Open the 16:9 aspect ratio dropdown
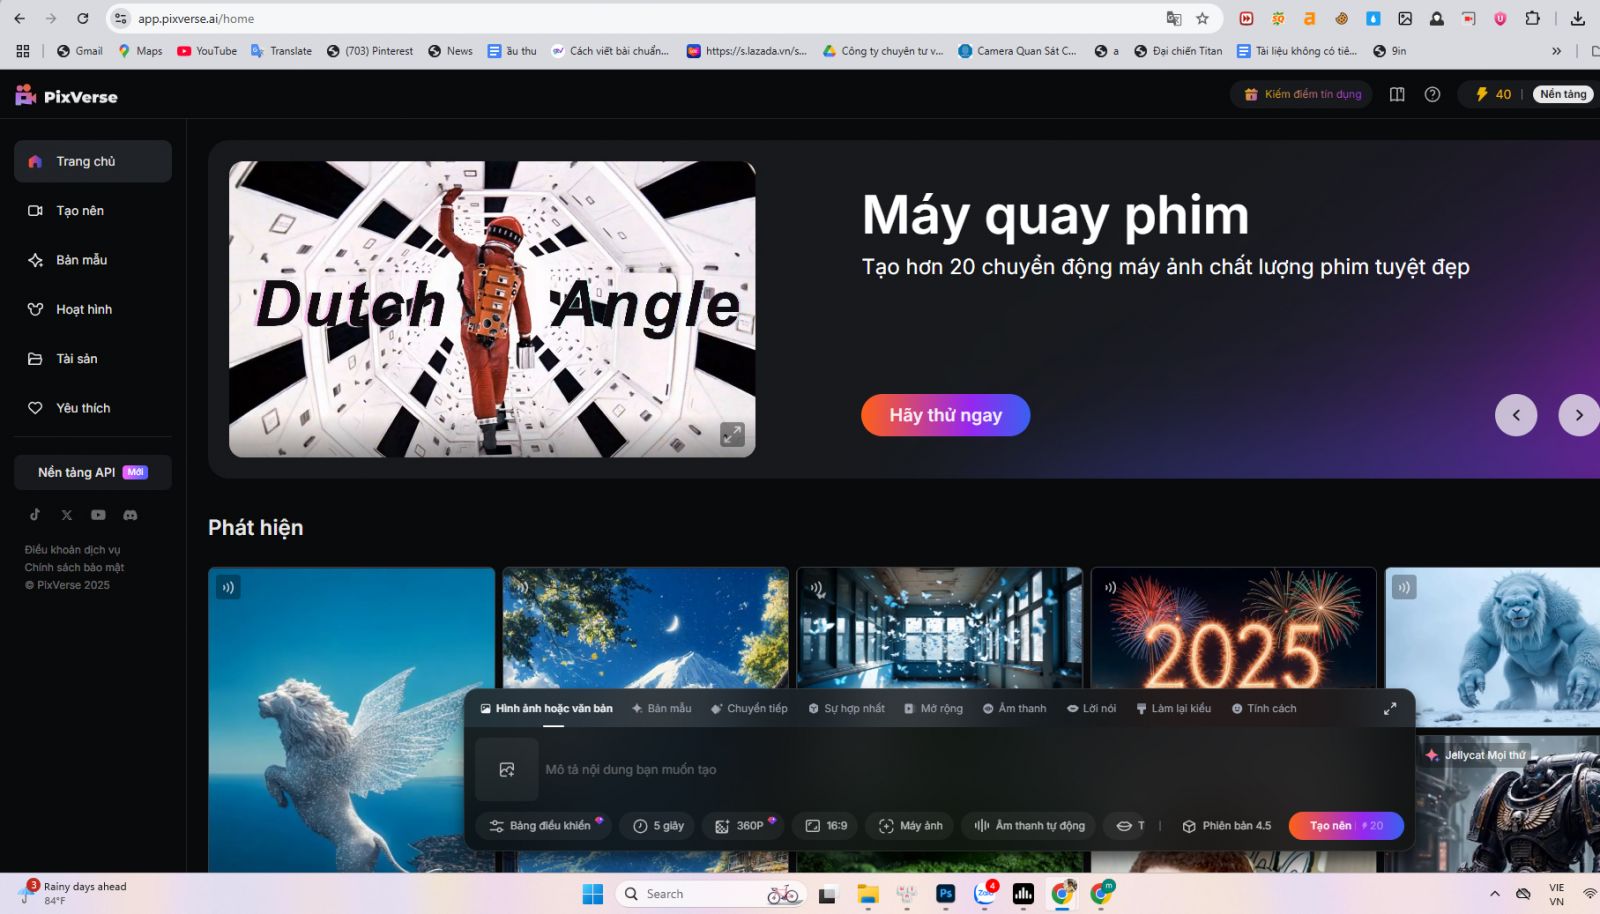 [x=826, y=826]
